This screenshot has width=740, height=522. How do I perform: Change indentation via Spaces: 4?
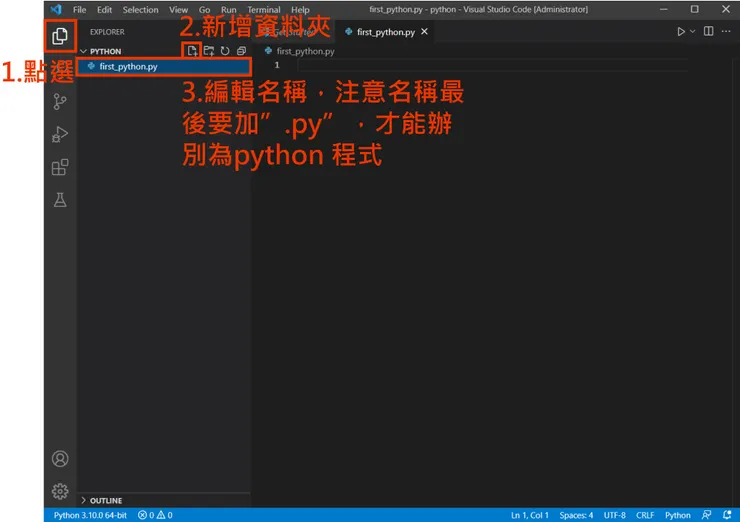576,515
